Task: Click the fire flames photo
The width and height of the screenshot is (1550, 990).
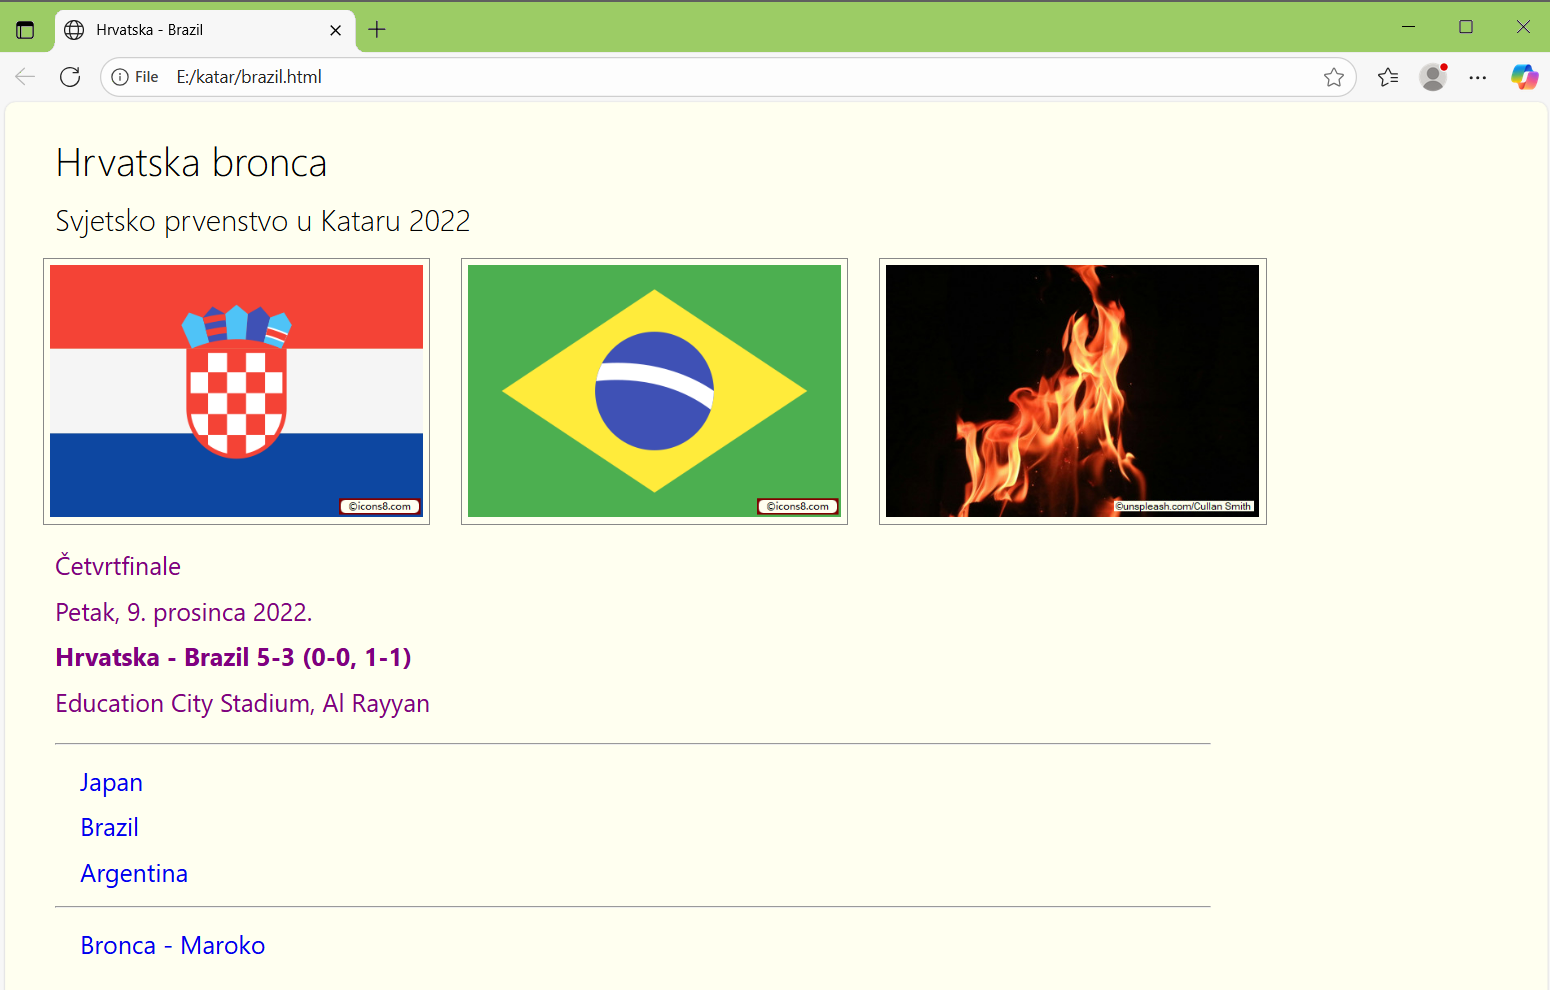Action: tap(1072, 391)
